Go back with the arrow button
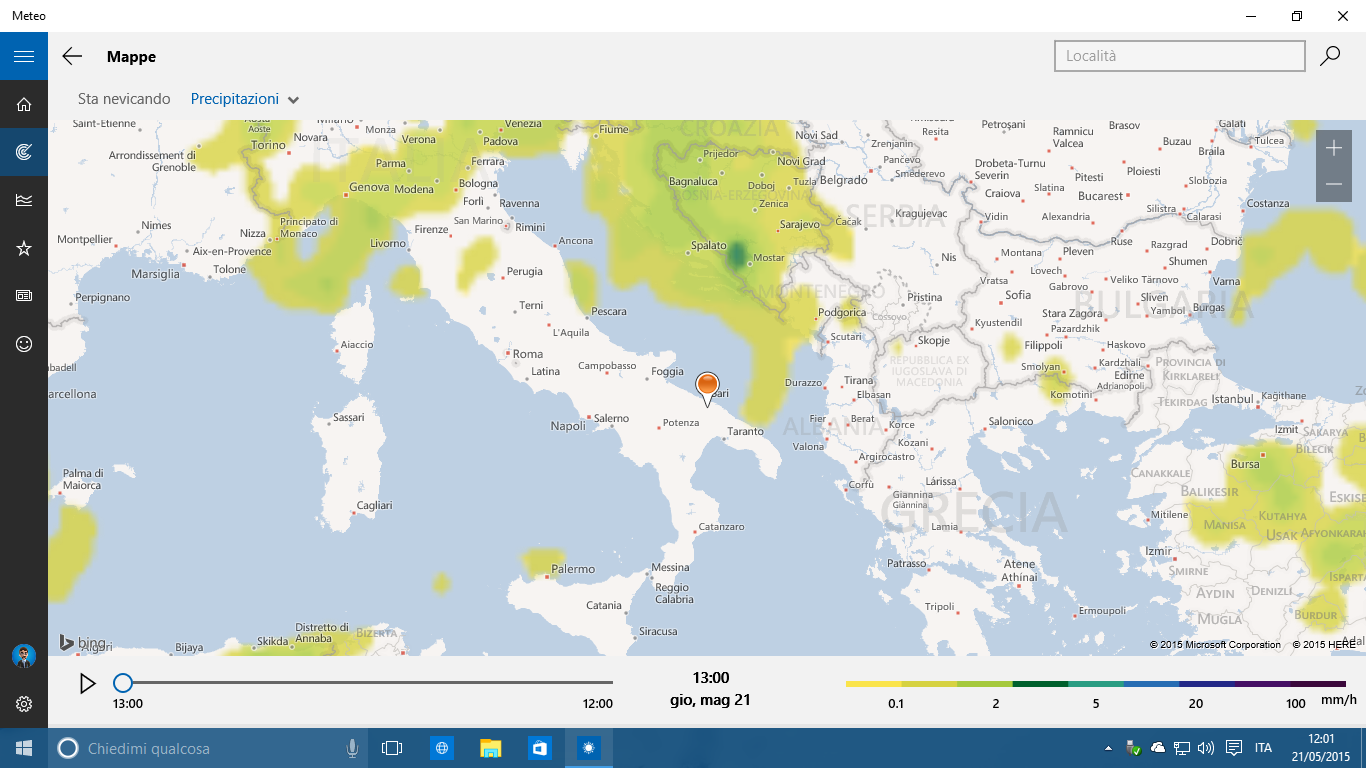Image resolution: width=1366 pixels, height=768 pixels. (72, 56)
